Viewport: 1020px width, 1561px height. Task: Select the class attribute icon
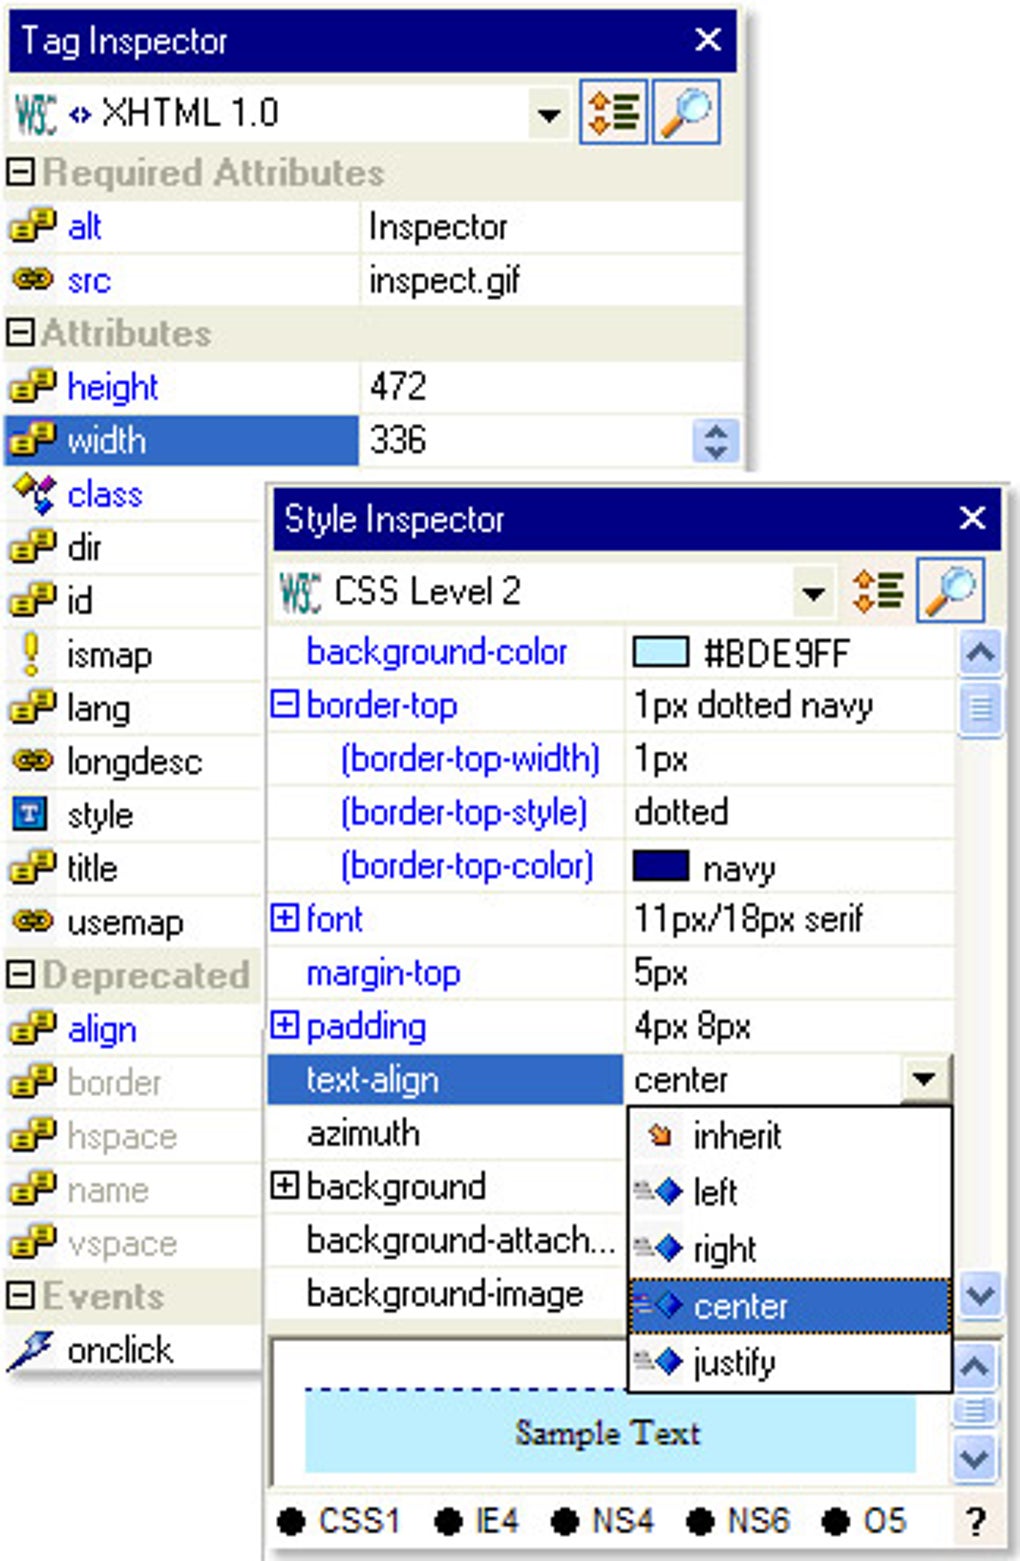pos(33,494)
